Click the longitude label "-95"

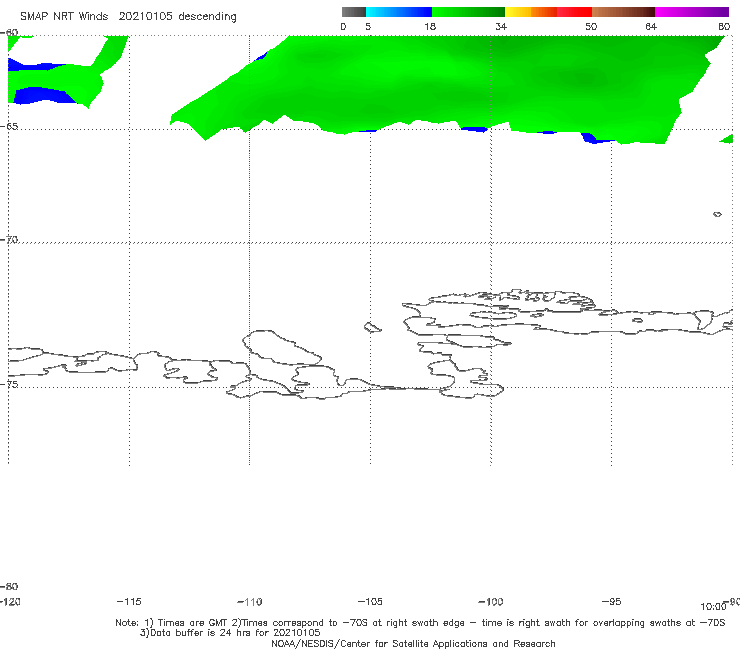coord(612,601)
